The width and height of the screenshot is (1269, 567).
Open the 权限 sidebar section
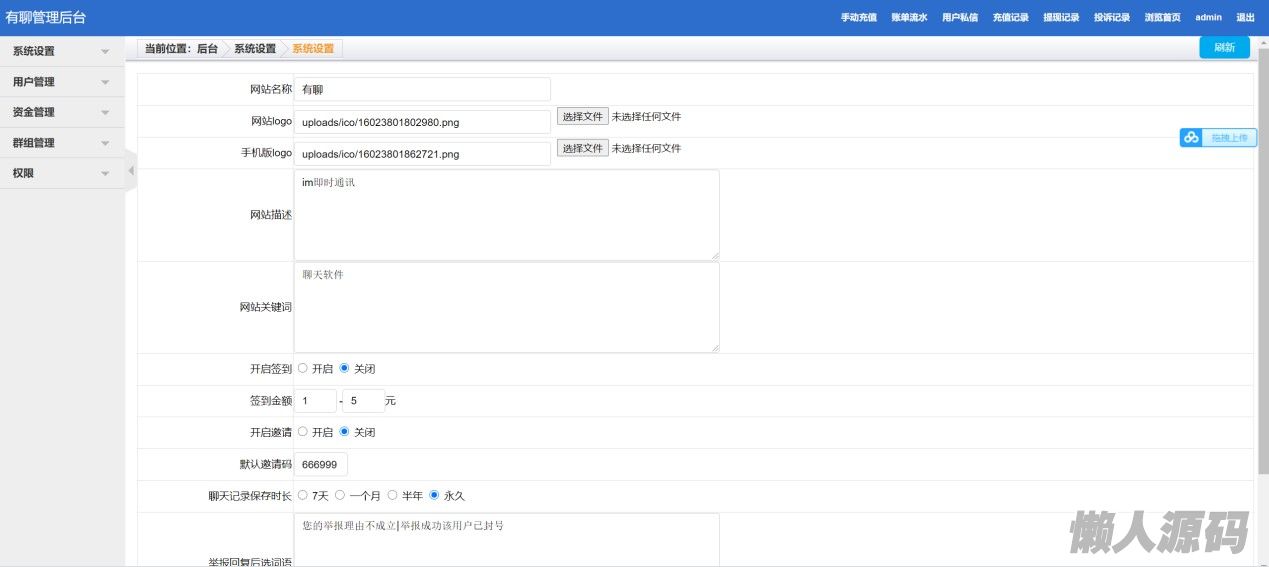pos(62,173)
